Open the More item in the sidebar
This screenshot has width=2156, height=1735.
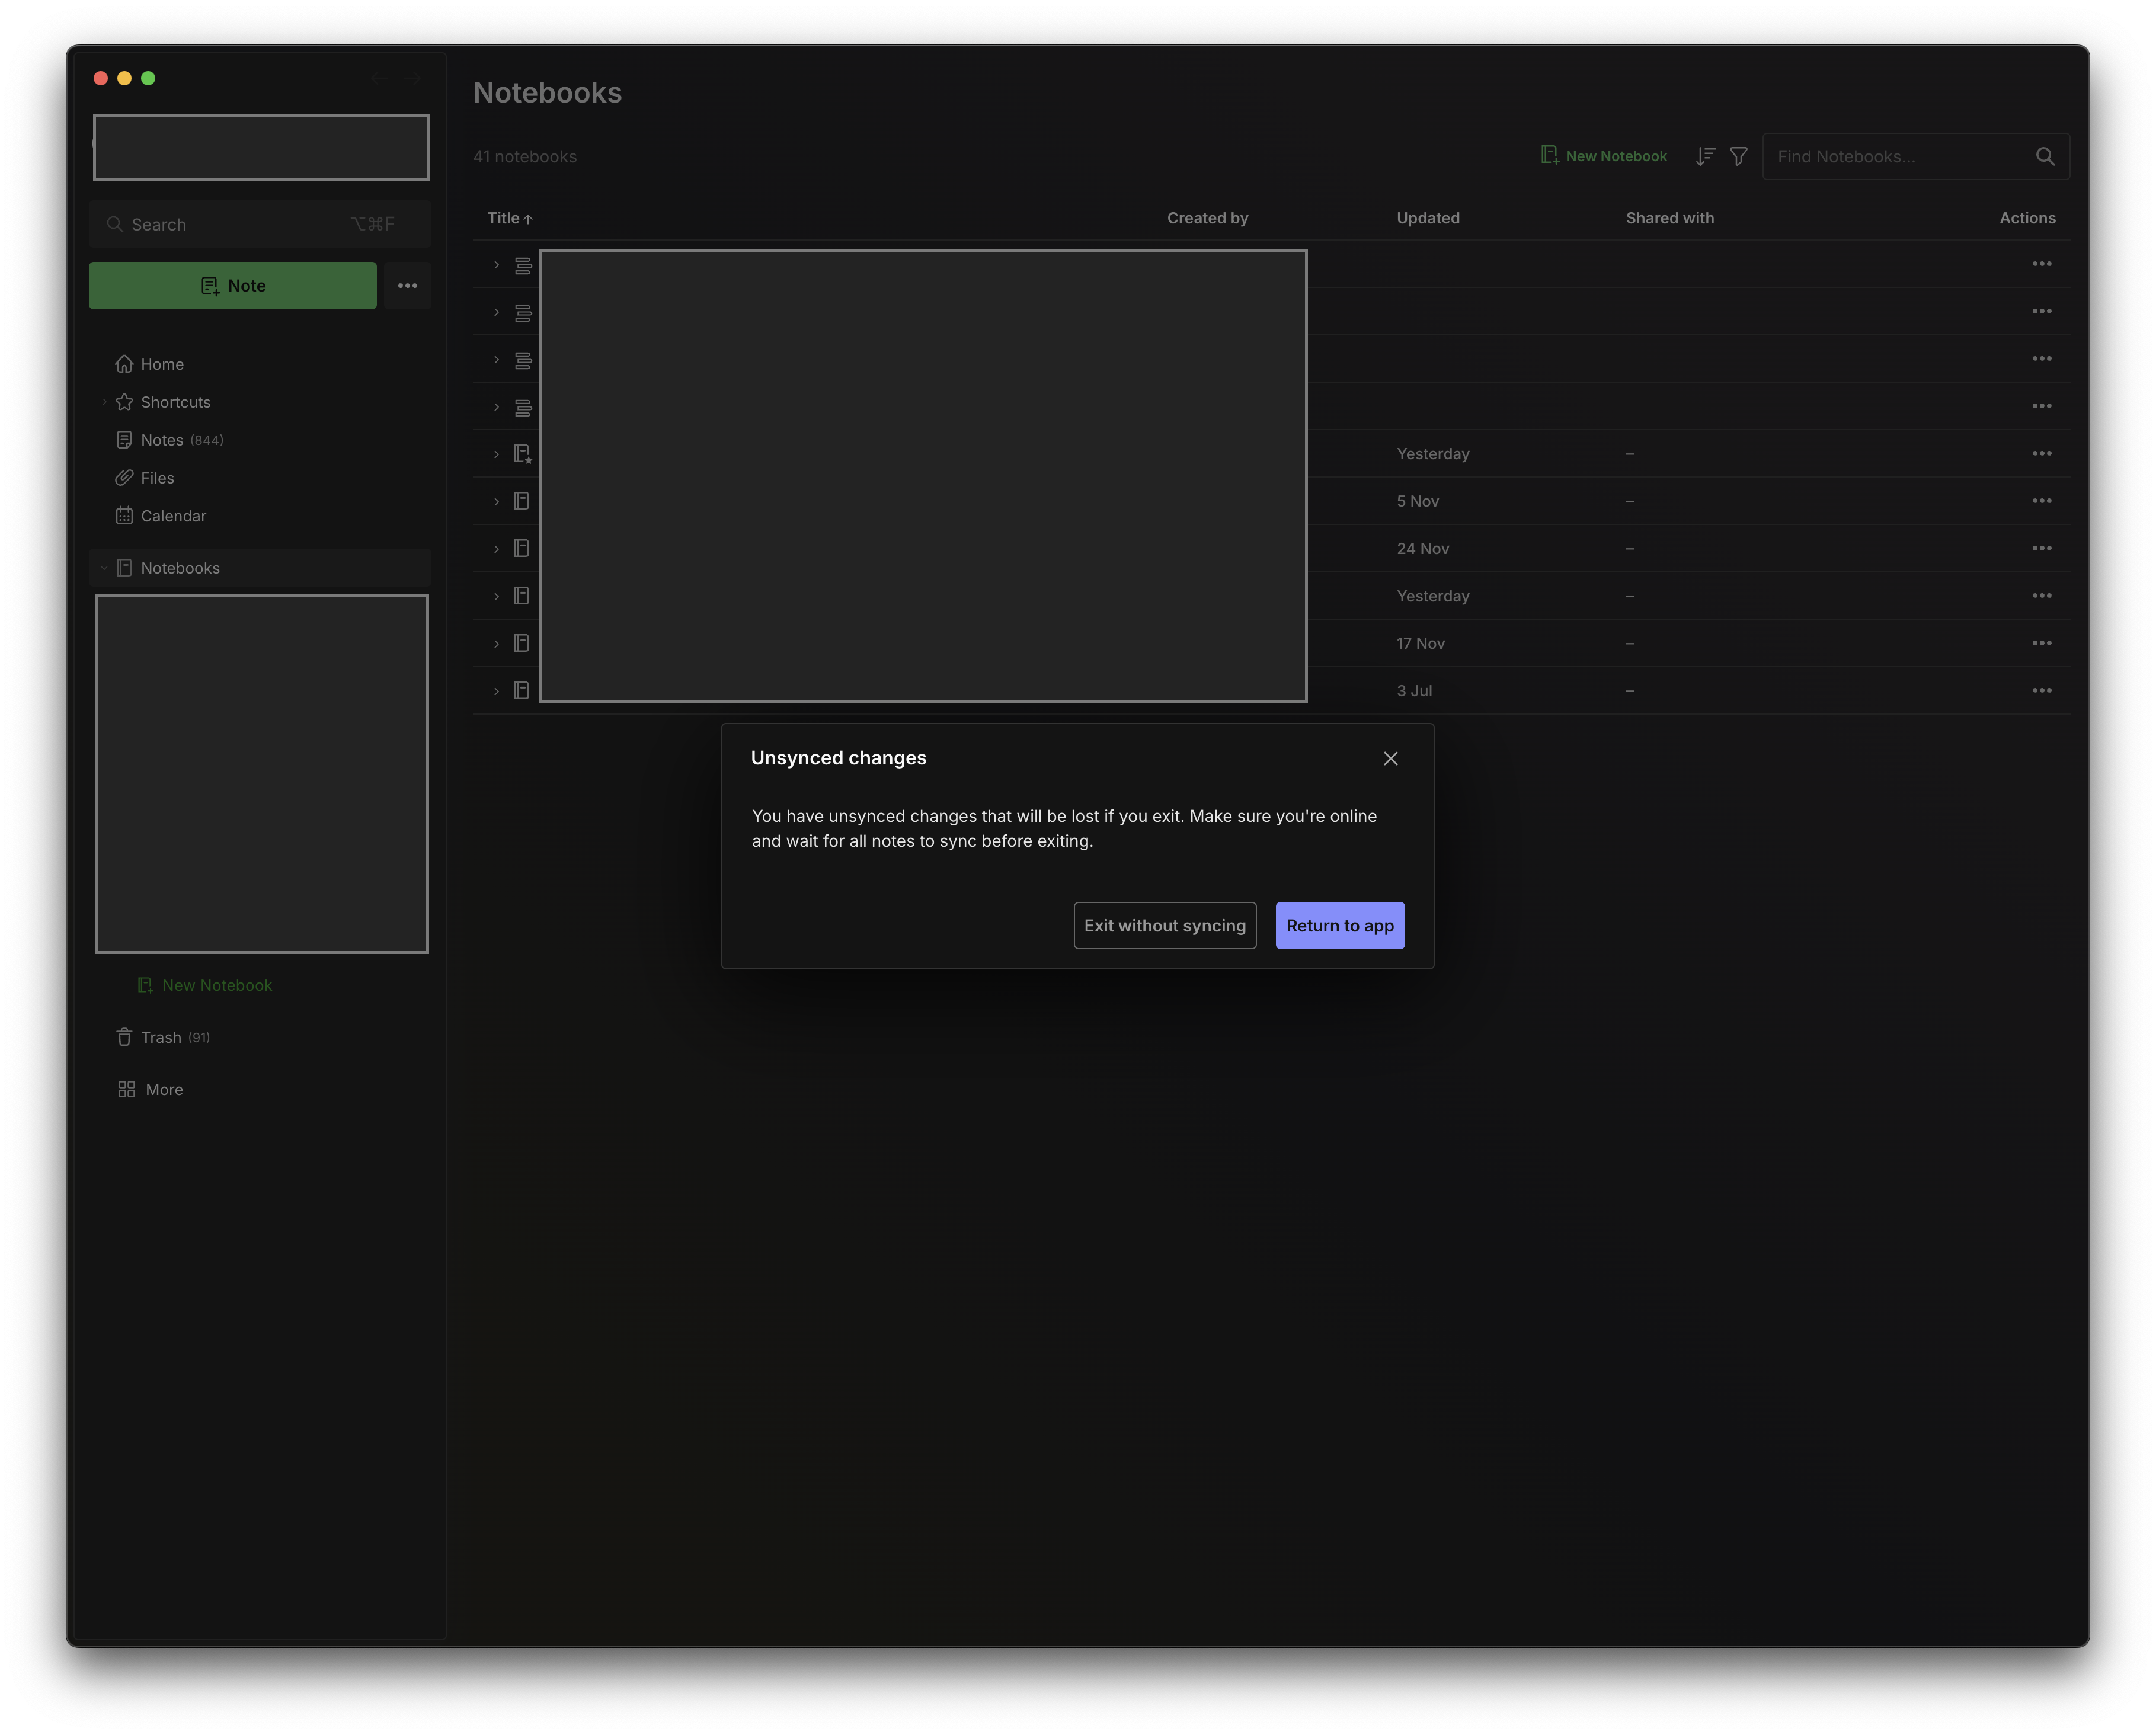coord(164,1090)
